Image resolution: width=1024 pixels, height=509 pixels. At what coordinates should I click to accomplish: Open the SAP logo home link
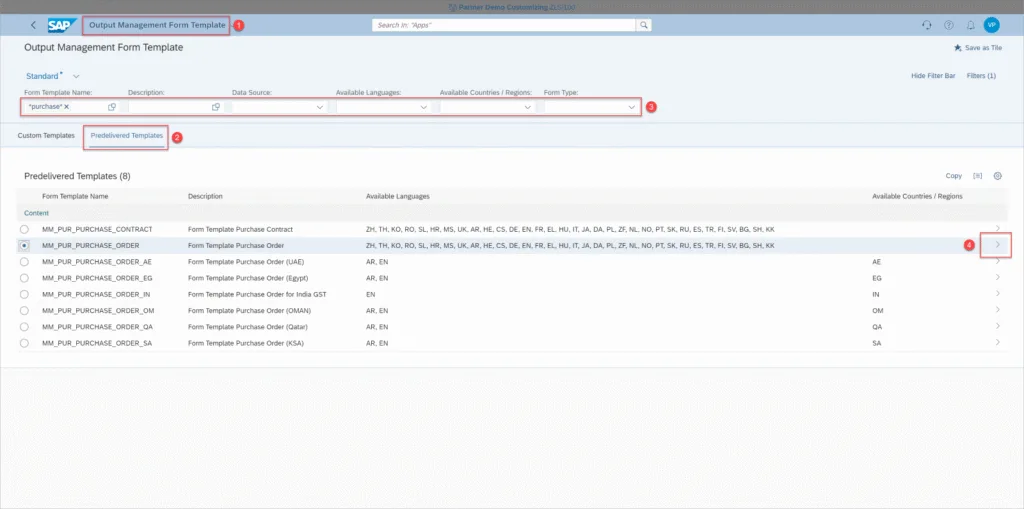[x=62, y=25]
